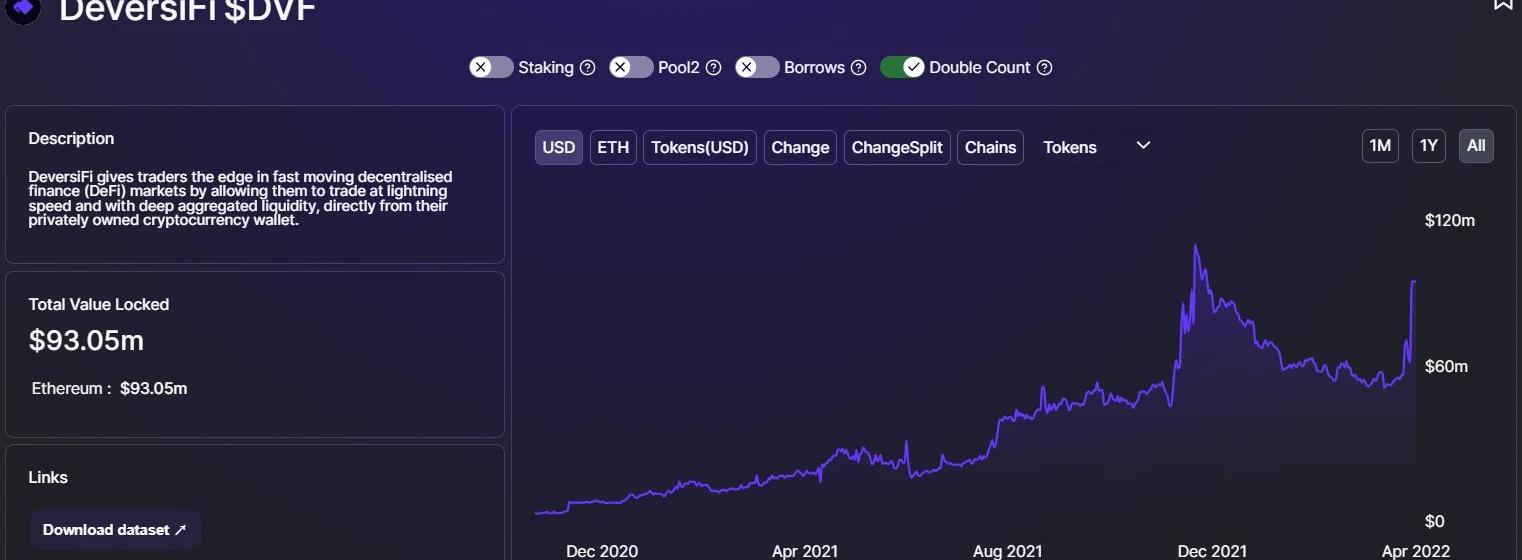Viewport: 1522px width, 560px height.
Task: Switch to the Change chart
Action: click(x=800, y=147)
